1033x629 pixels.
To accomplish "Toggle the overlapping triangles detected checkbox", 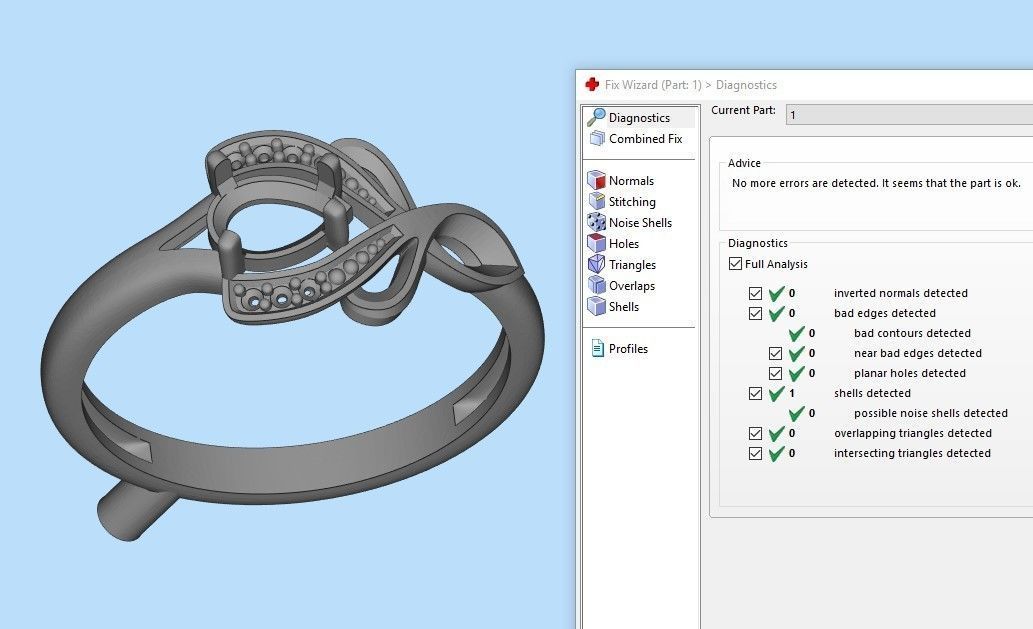I will [755, 433].
